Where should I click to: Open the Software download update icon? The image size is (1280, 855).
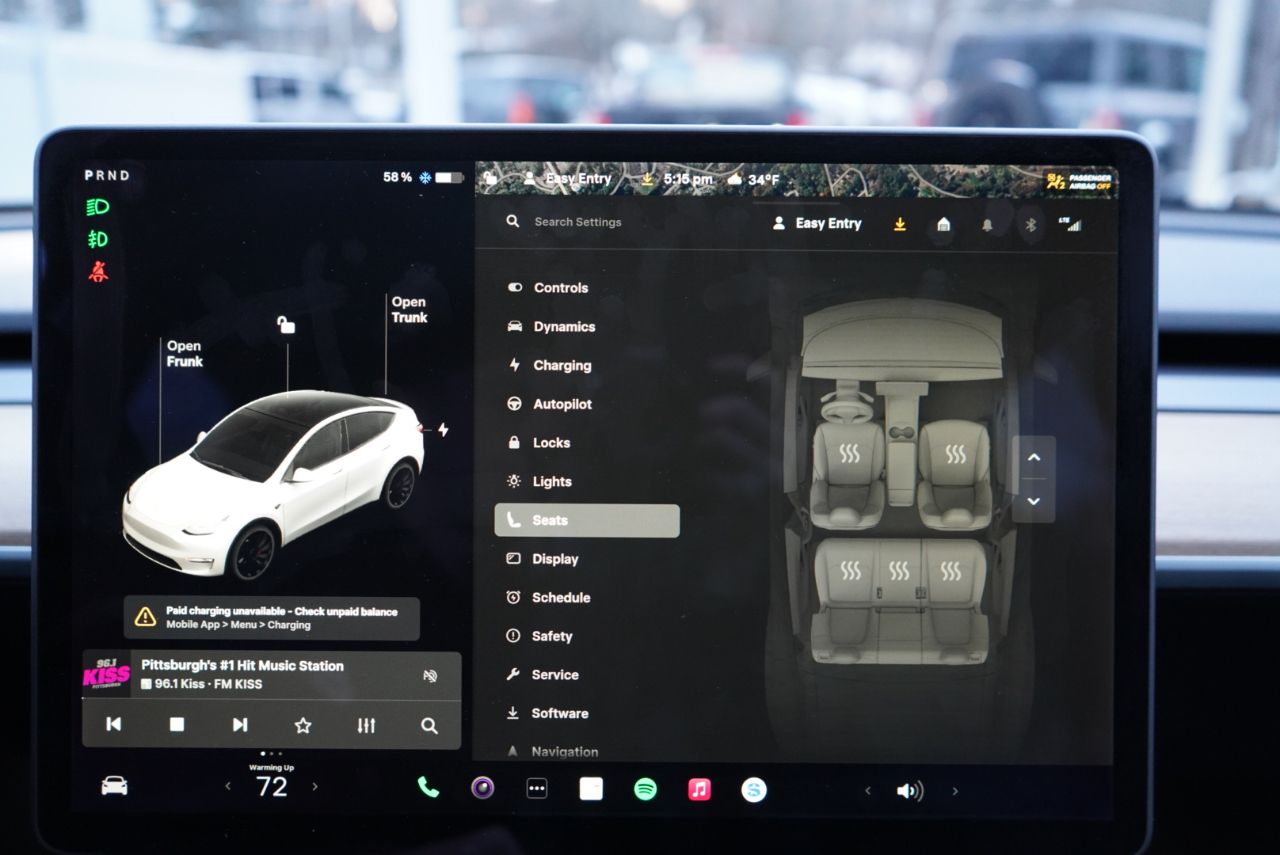[x=899, y=224]
